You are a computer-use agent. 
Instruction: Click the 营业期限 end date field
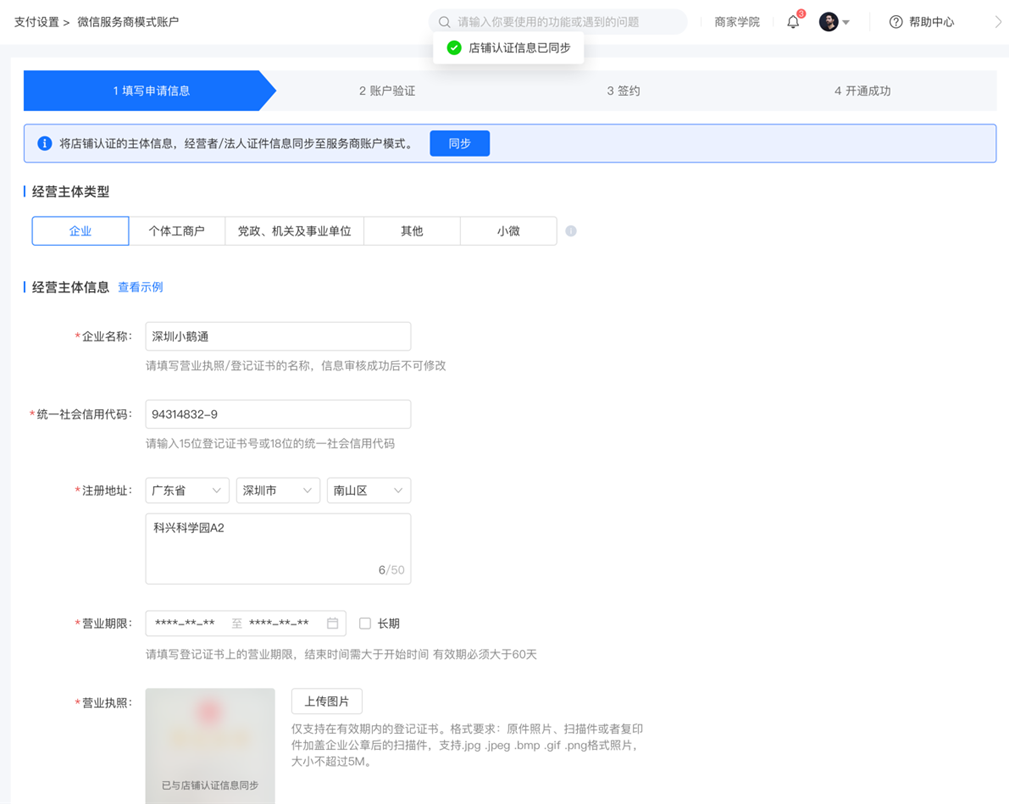click(279, 623)
